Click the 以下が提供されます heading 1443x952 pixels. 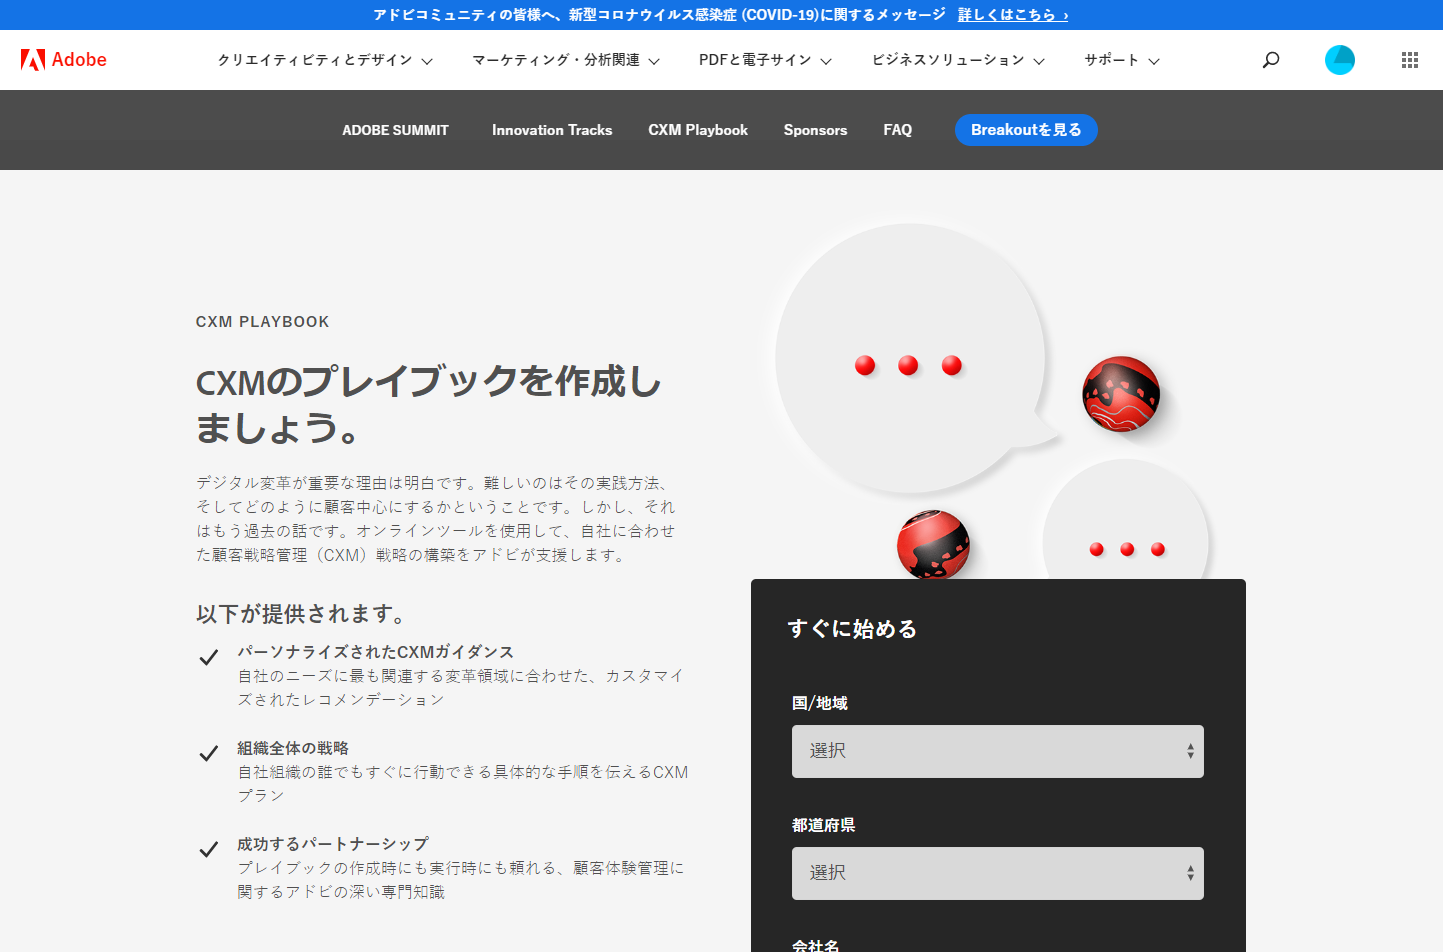click(301, 614)
